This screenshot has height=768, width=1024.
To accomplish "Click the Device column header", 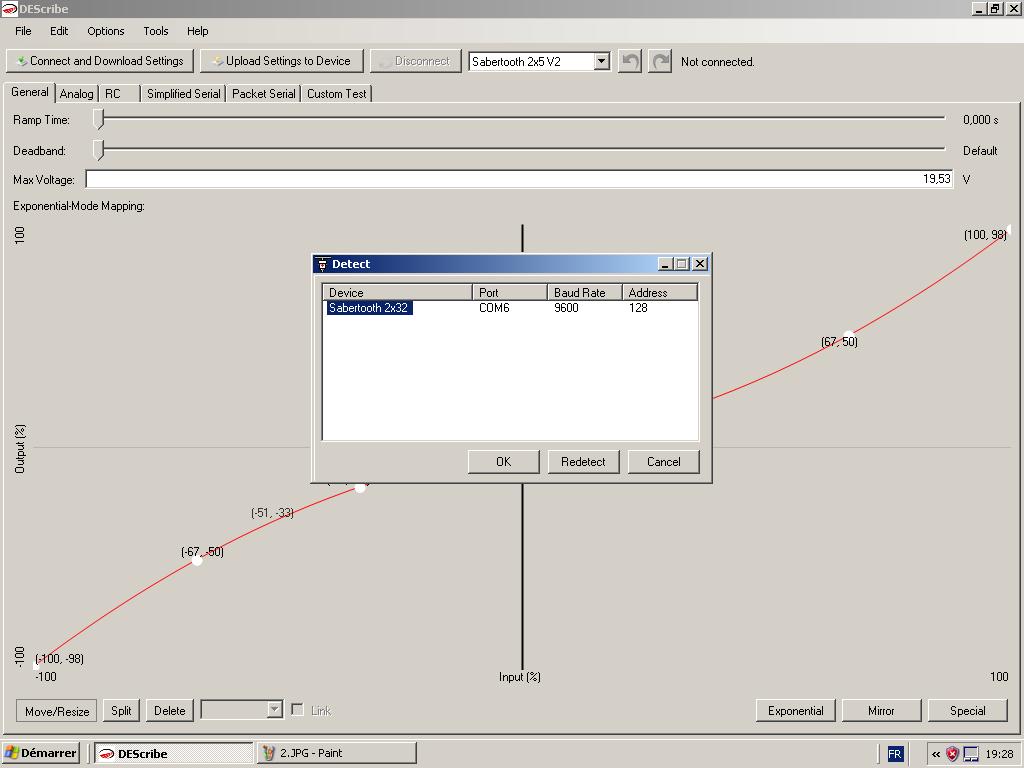I will point(397,293).
